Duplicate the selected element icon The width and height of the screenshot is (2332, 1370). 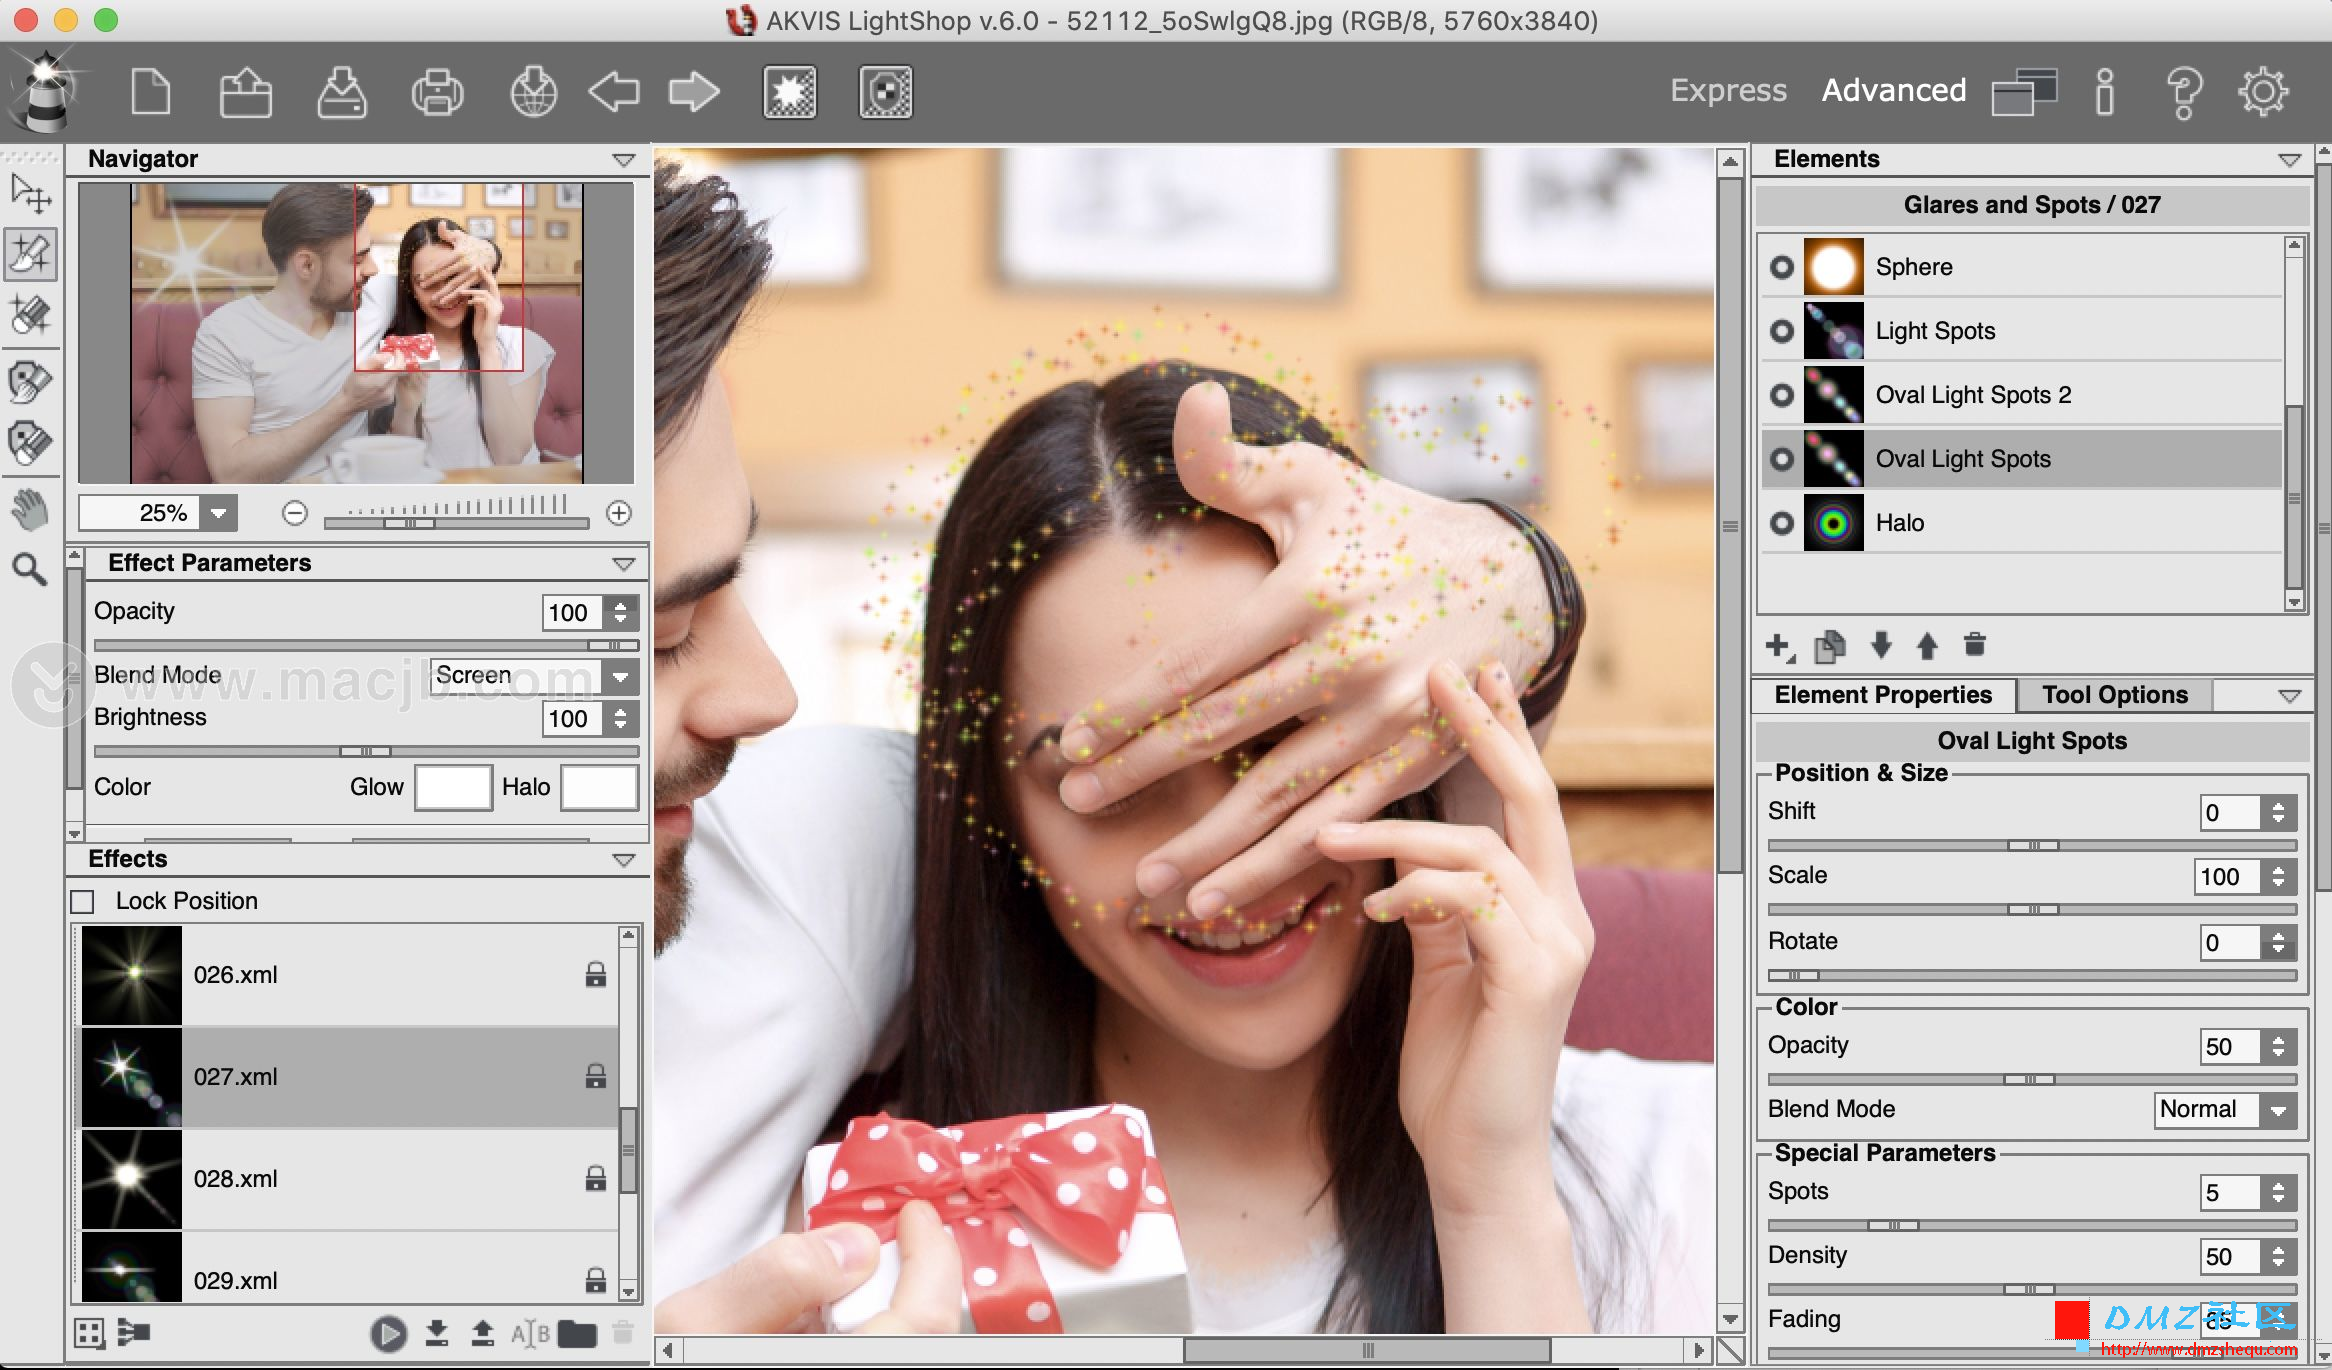(1830, 646)
